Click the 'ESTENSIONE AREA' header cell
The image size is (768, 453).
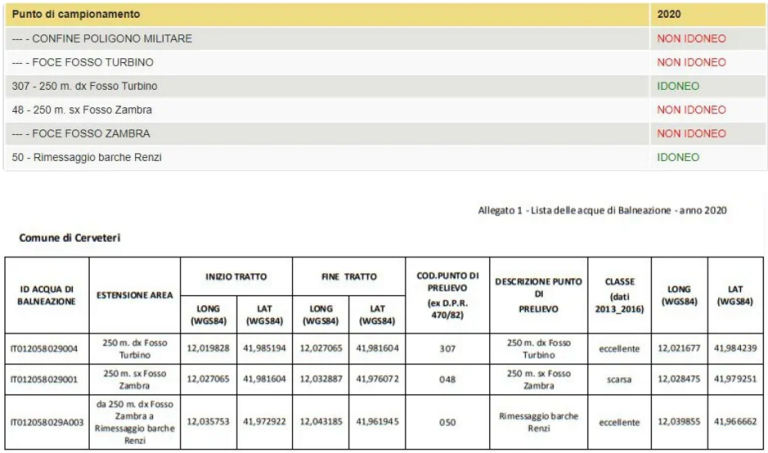tap(134, 295)
